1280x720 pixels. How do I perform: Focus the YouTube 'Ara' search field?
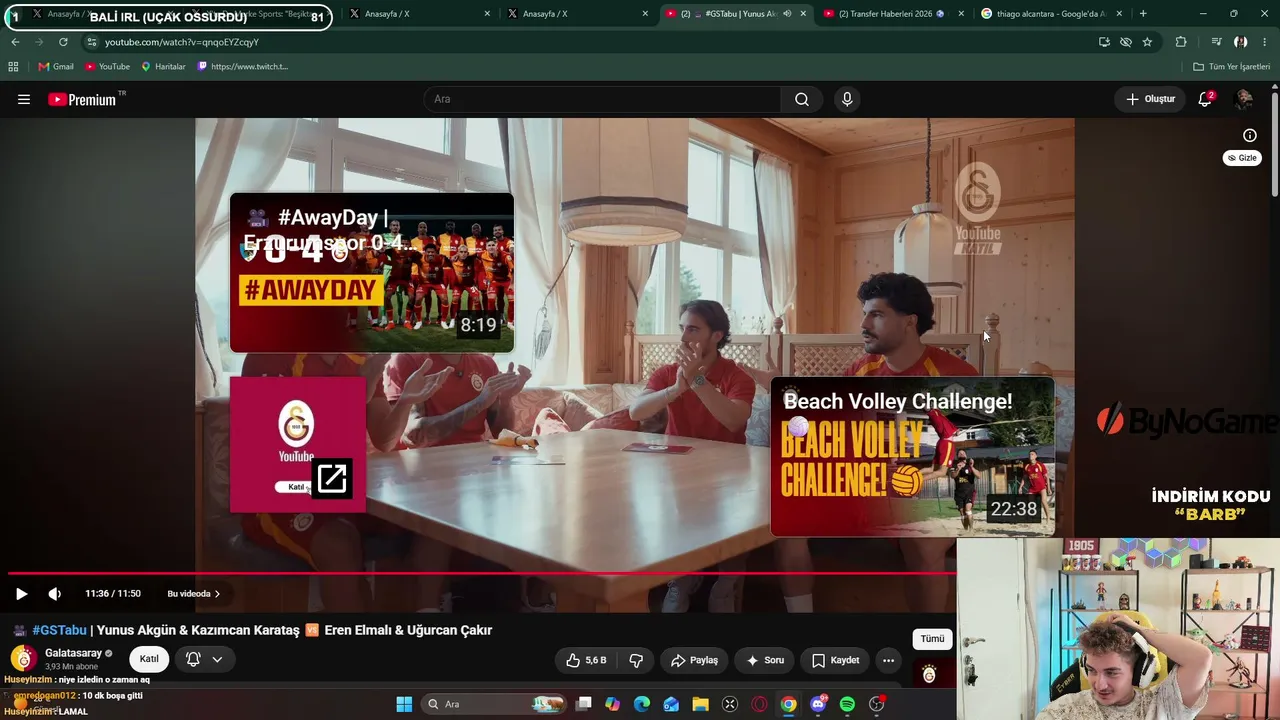click(x=602, y=99)
